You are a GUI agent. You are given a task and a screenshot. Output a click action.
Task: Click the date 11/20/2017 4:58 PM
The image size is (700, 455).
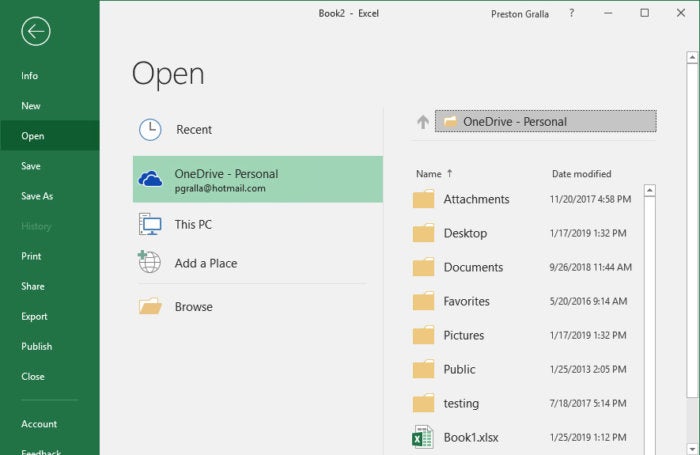(x=590, y=199)
